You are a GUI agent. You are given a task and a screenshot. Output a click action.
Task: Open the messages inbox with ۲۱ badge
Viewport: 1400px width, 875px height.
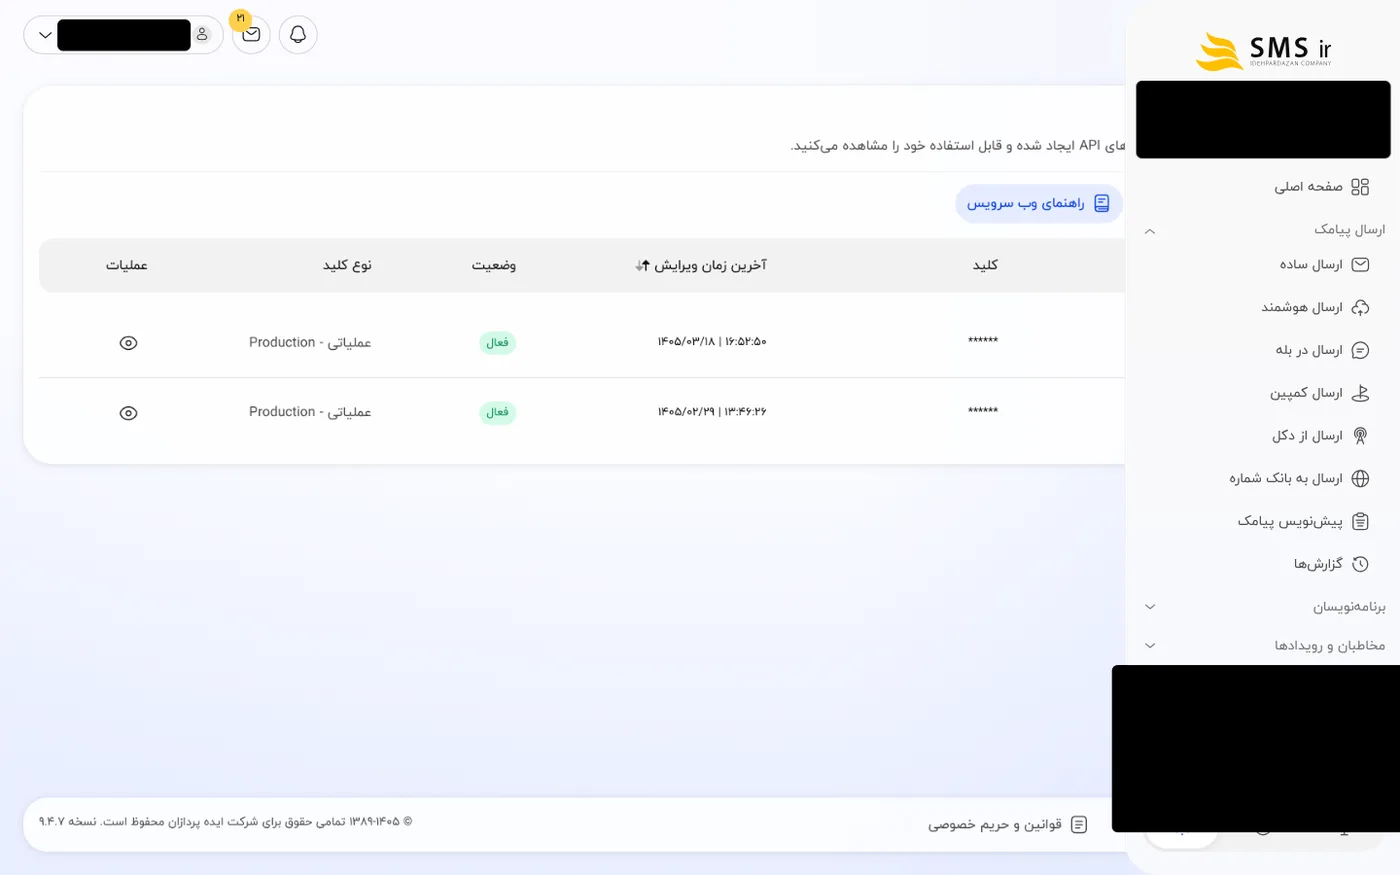coord(251,35)
